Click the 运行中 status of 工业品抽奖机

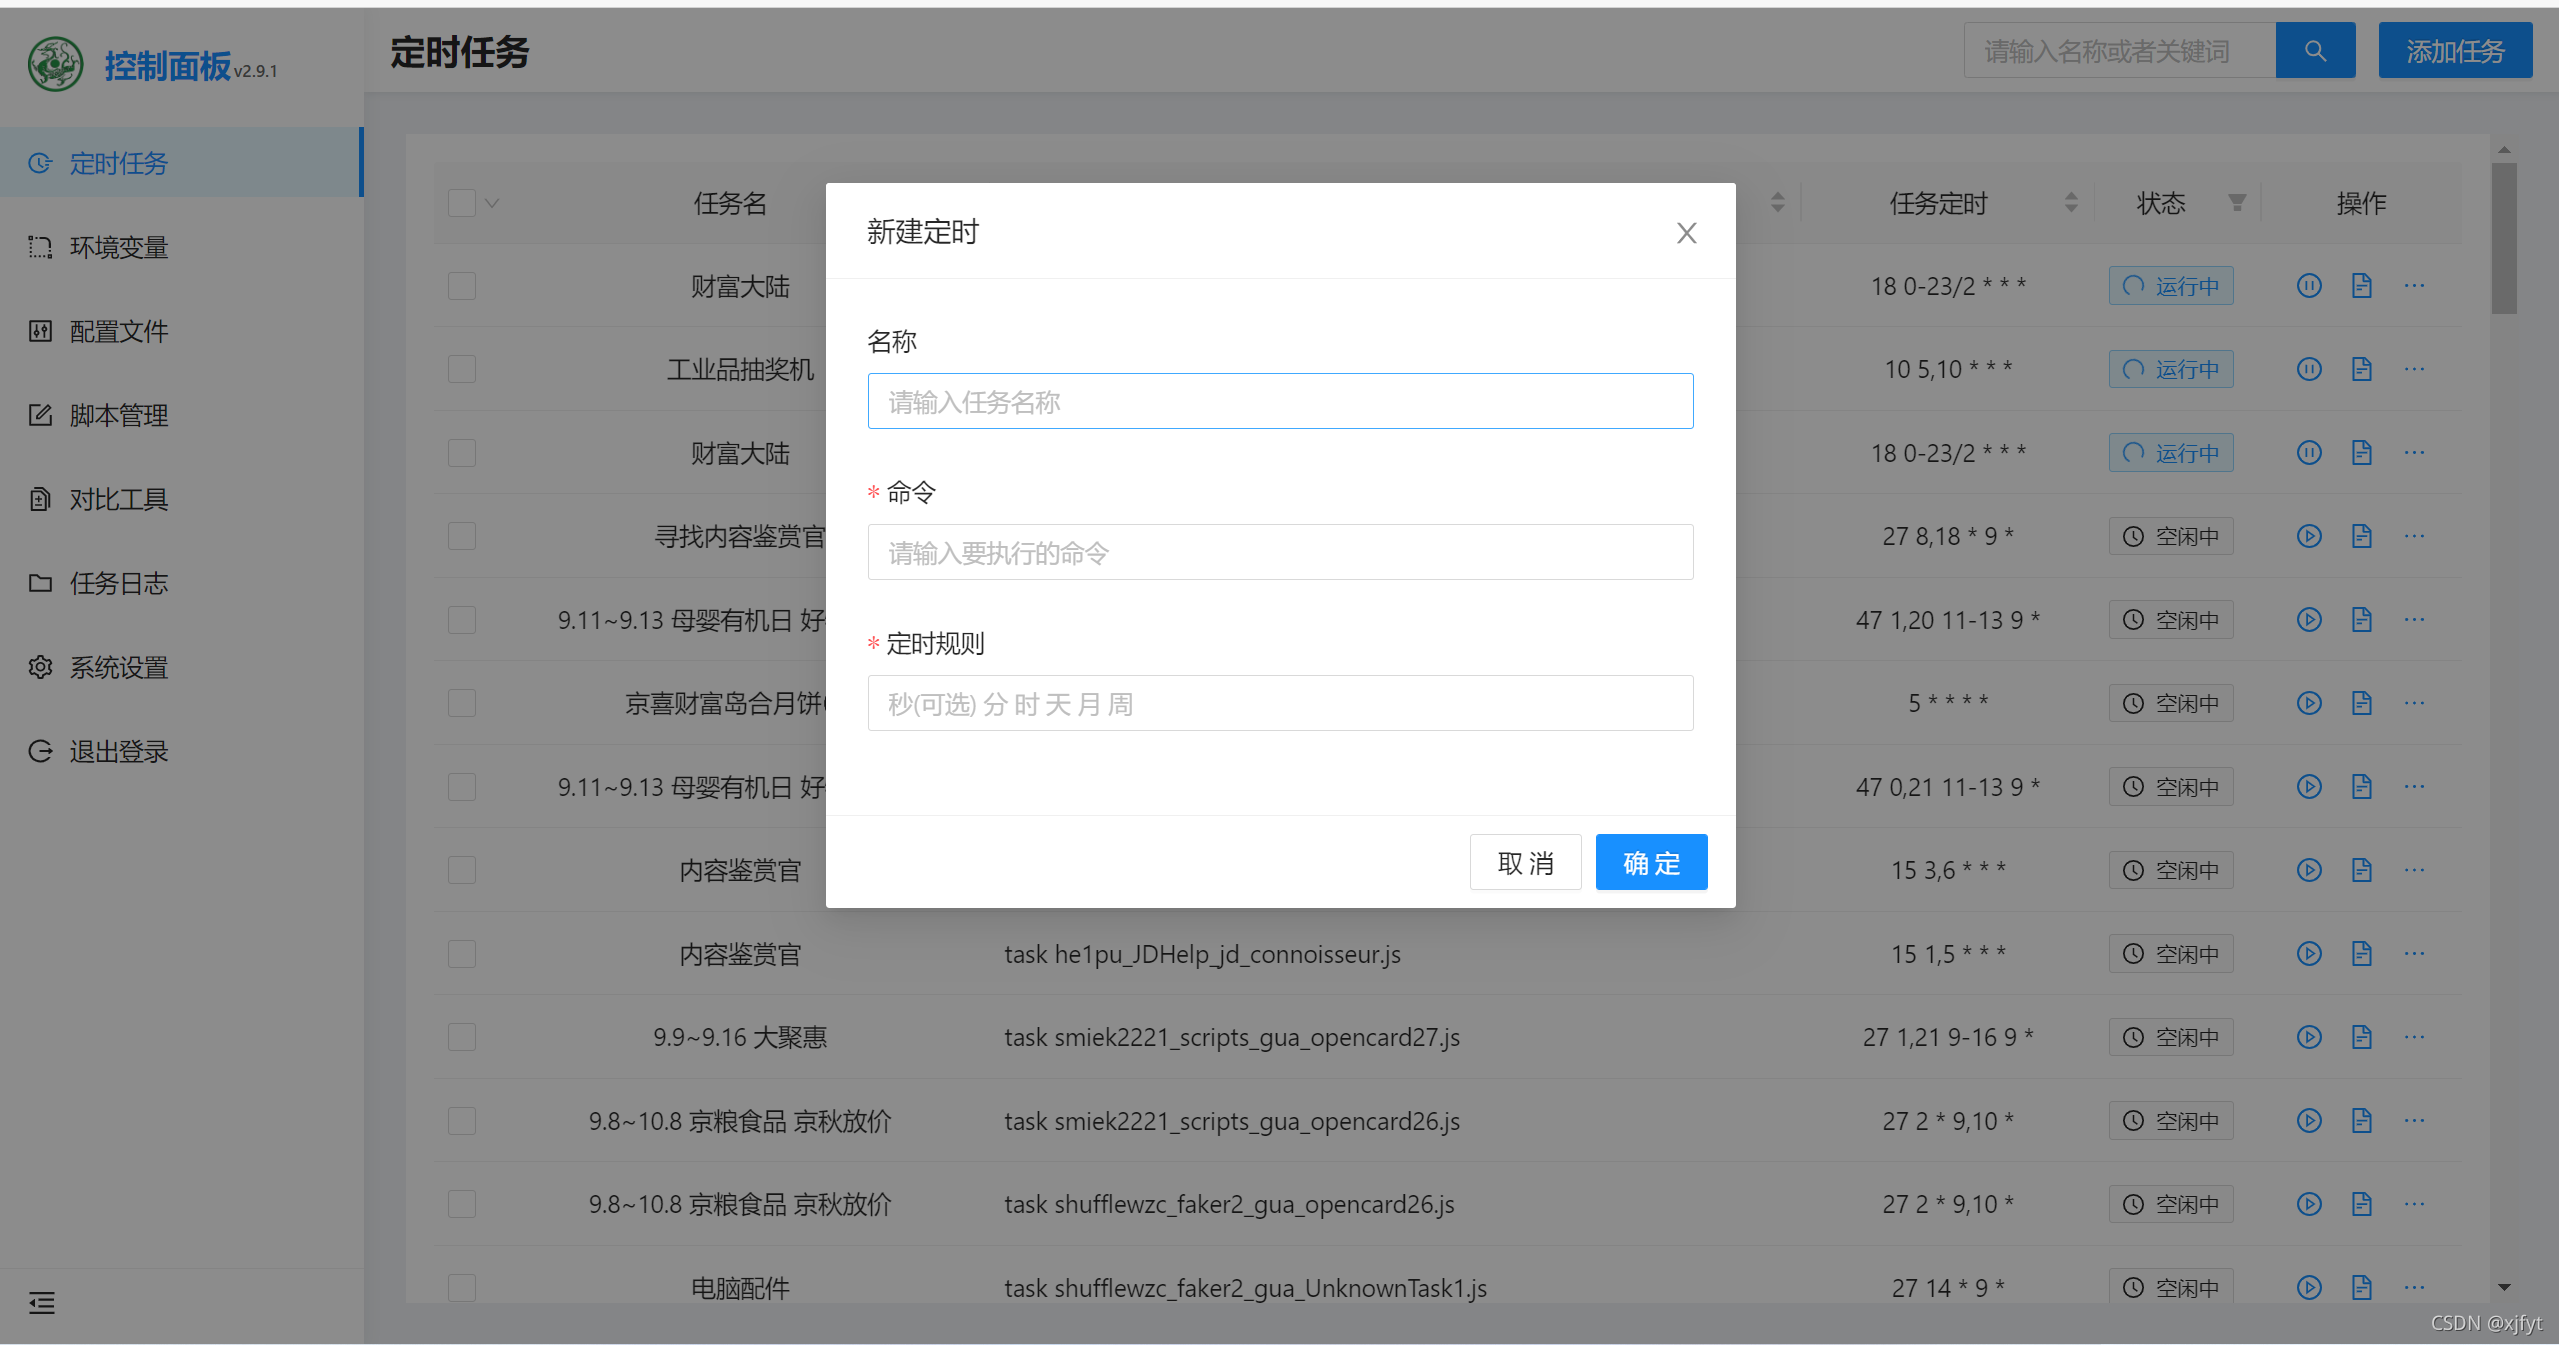(2171, 369)
